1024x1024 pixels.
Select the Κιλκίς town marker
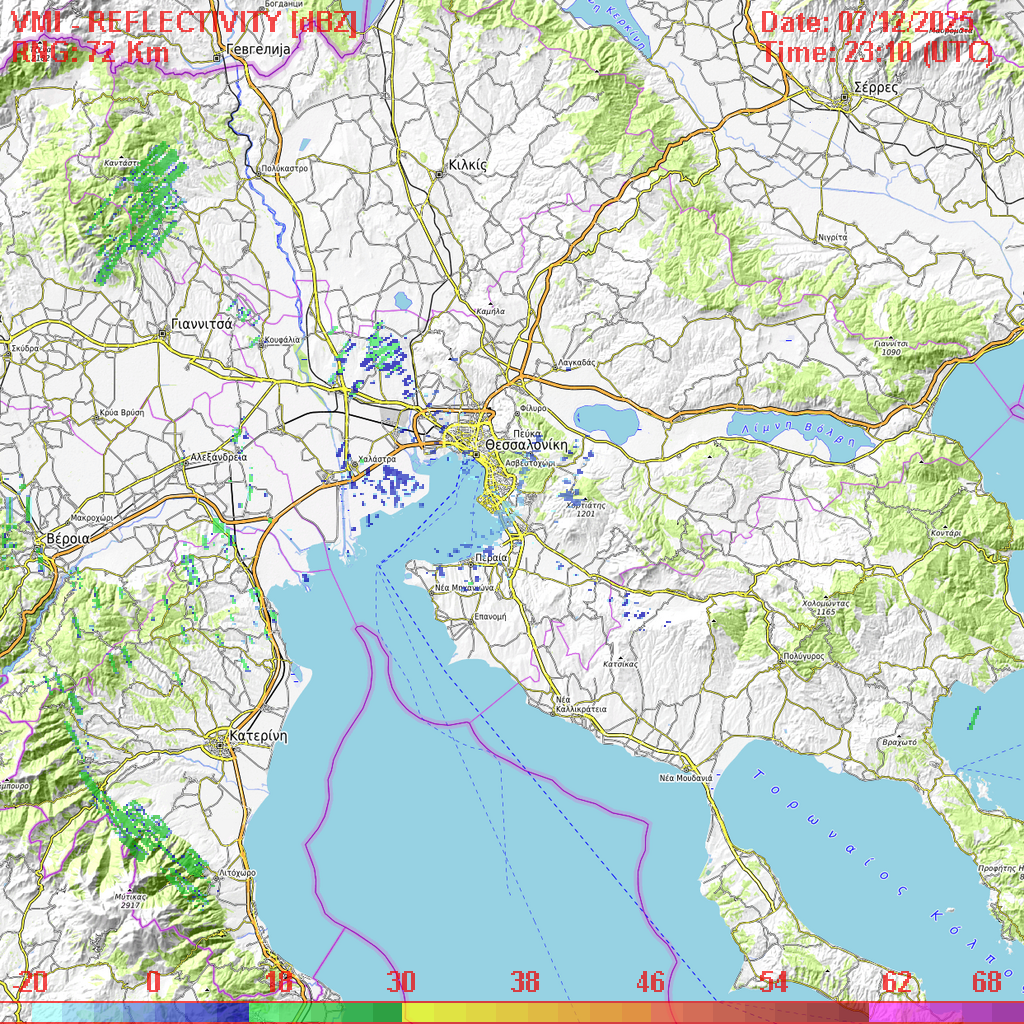click(x=439, y=174)
